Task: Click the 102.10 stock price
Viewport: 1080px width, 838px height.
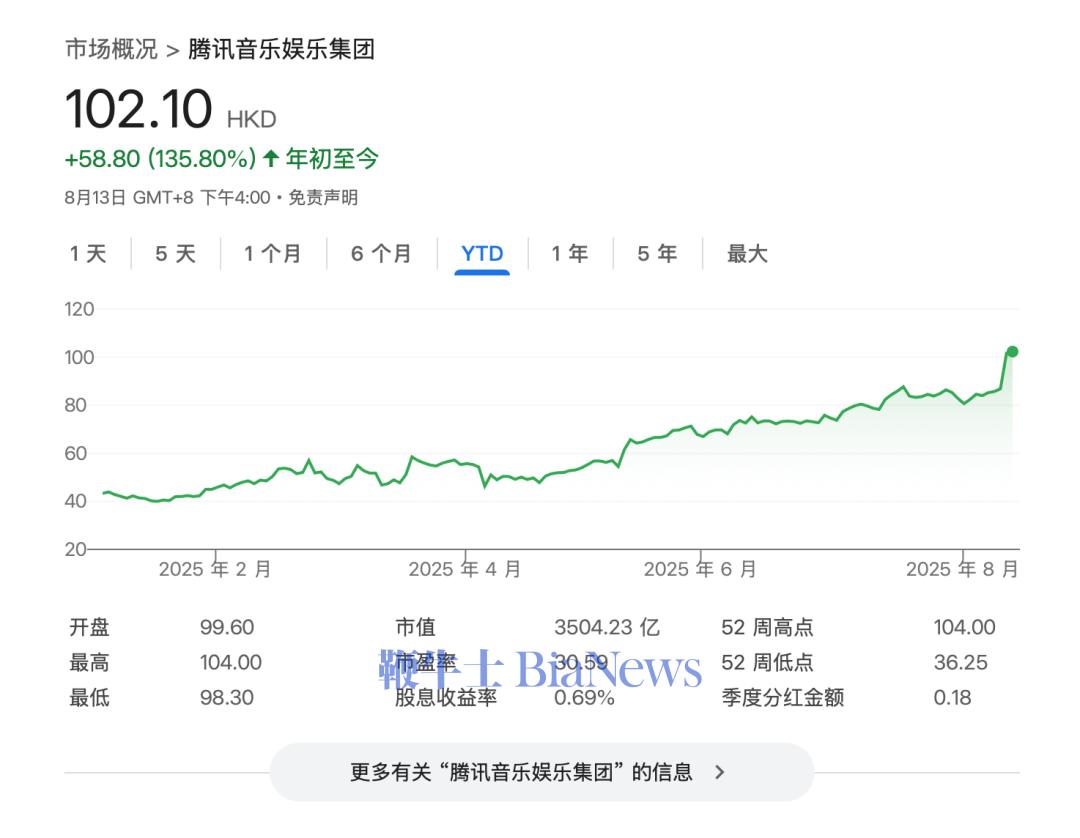Action: pos(138,109)
